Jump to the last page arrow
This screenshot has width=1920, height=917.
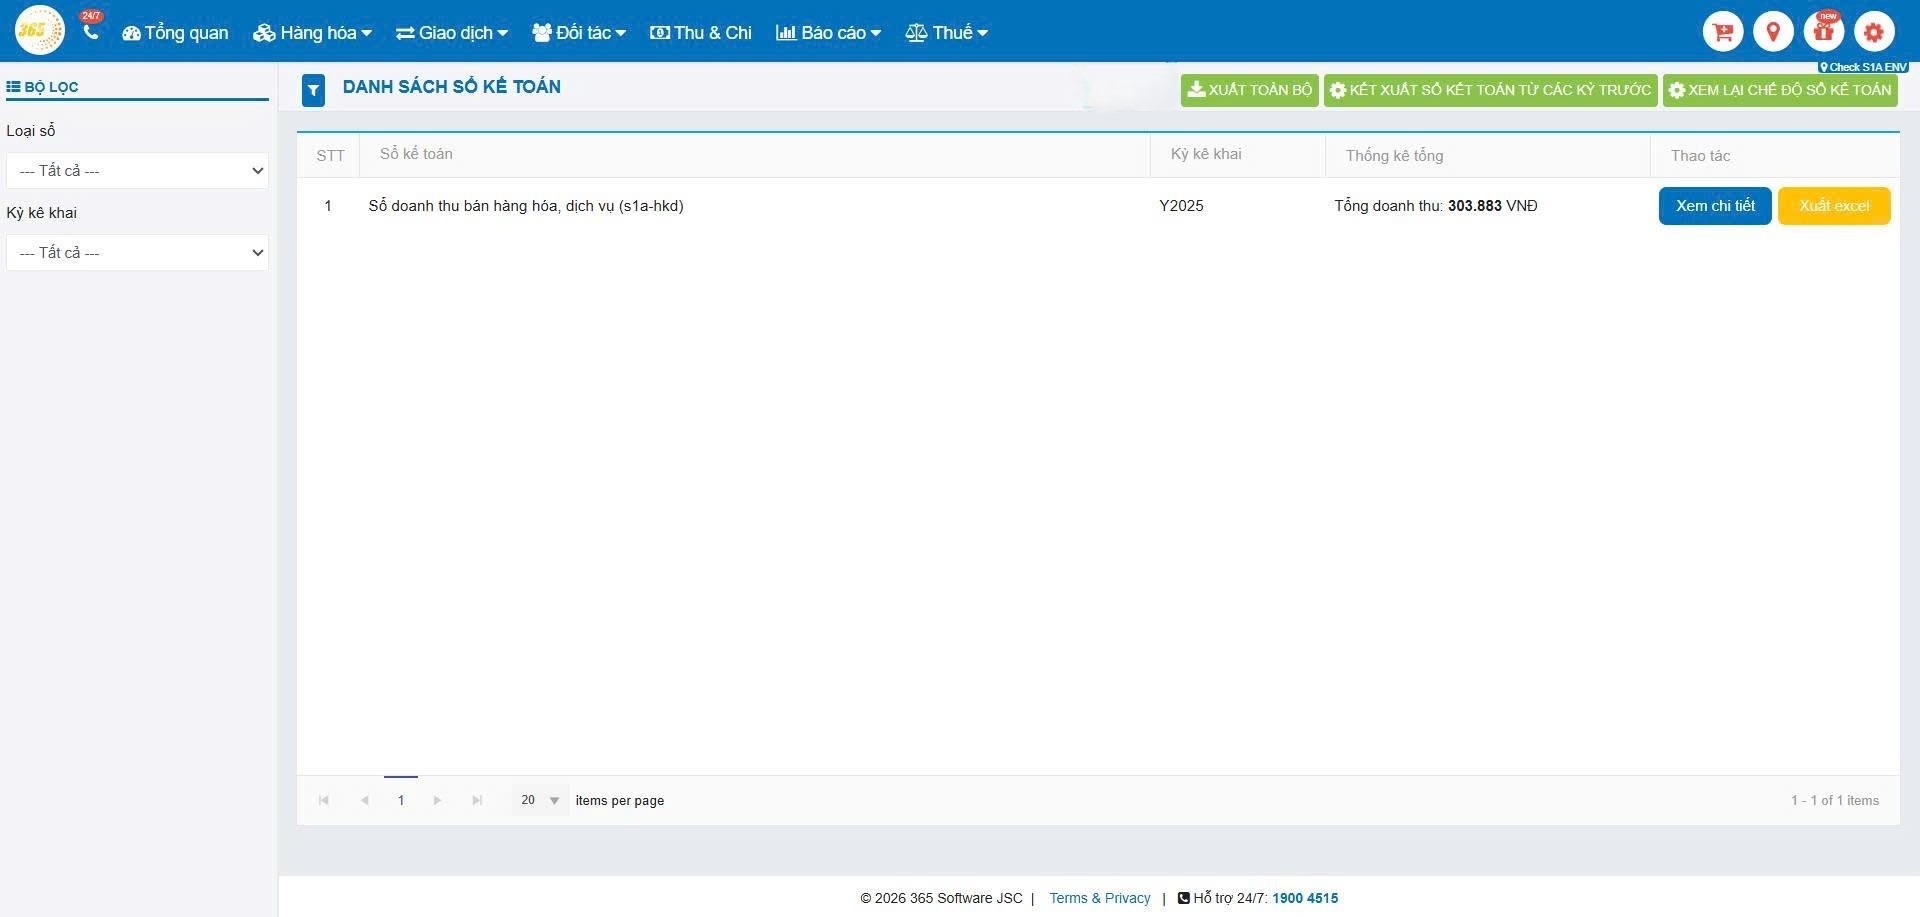click(x=477, y=800)
